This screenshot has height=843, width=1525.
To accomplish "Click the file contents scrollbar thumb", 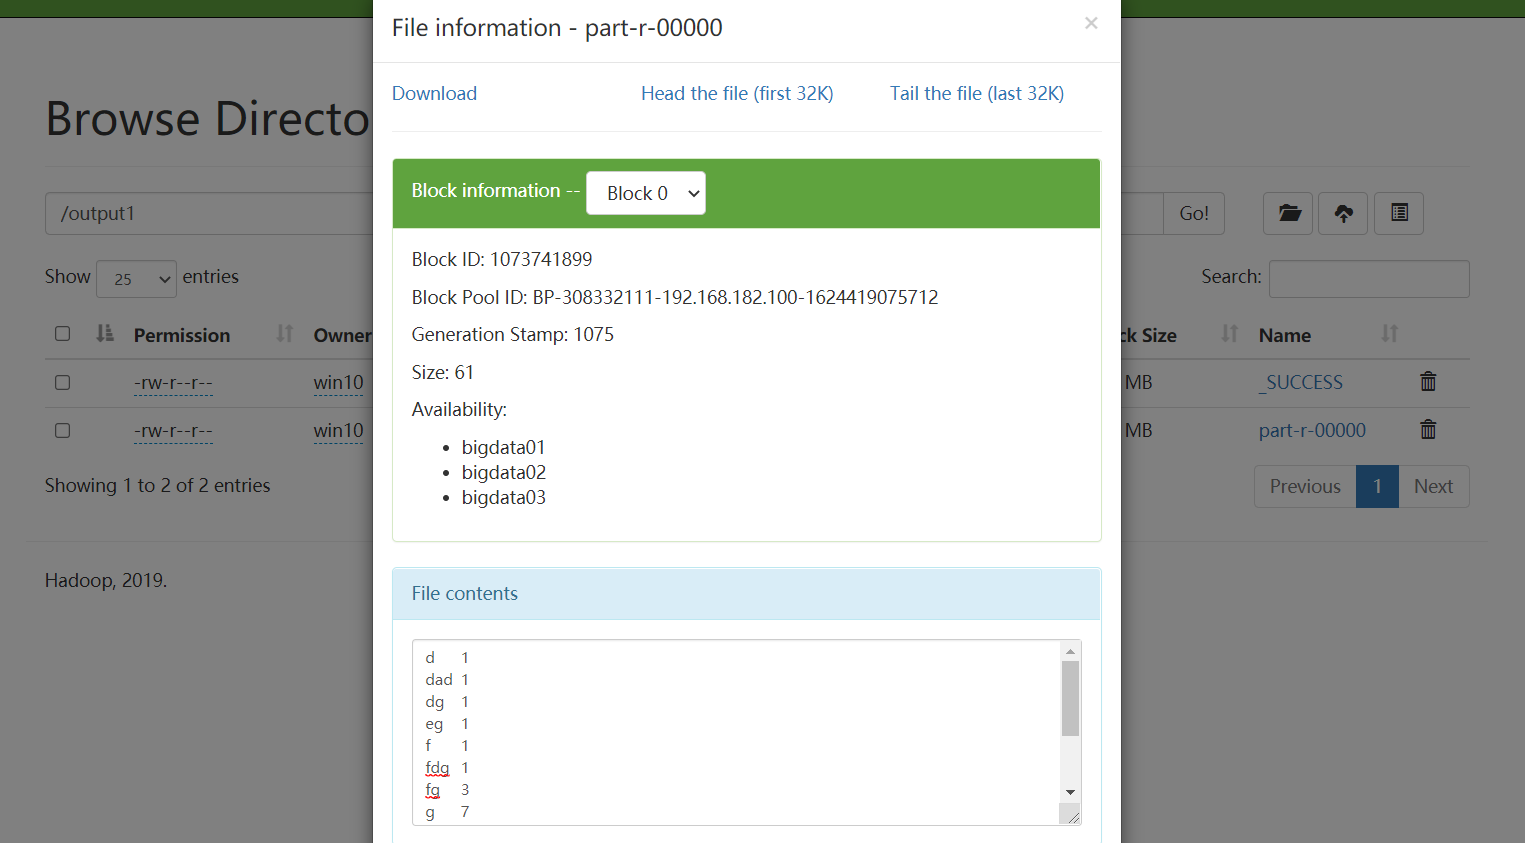I will (1070, 698).
